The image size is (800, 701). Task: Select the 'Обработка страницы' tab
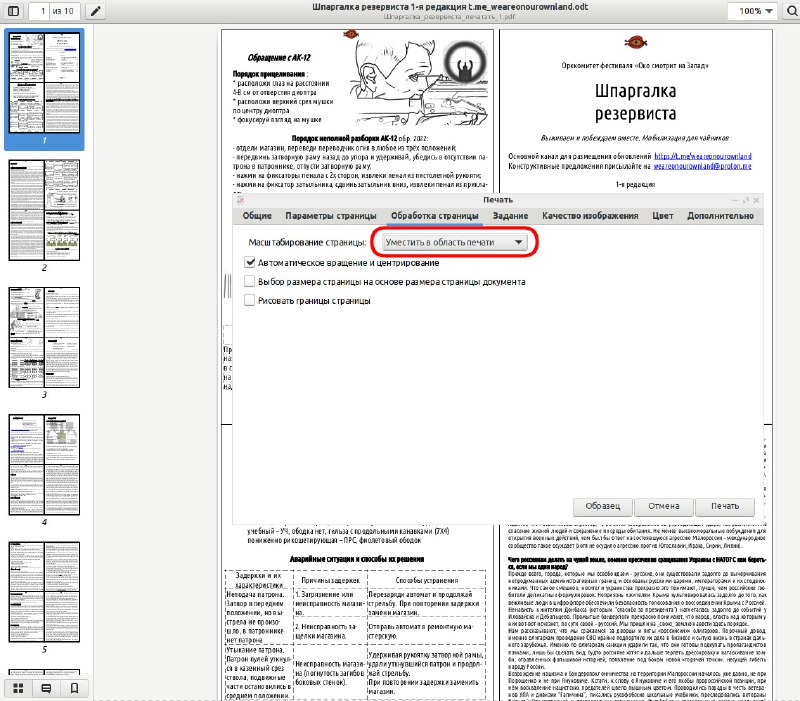(x=435, y=216)
